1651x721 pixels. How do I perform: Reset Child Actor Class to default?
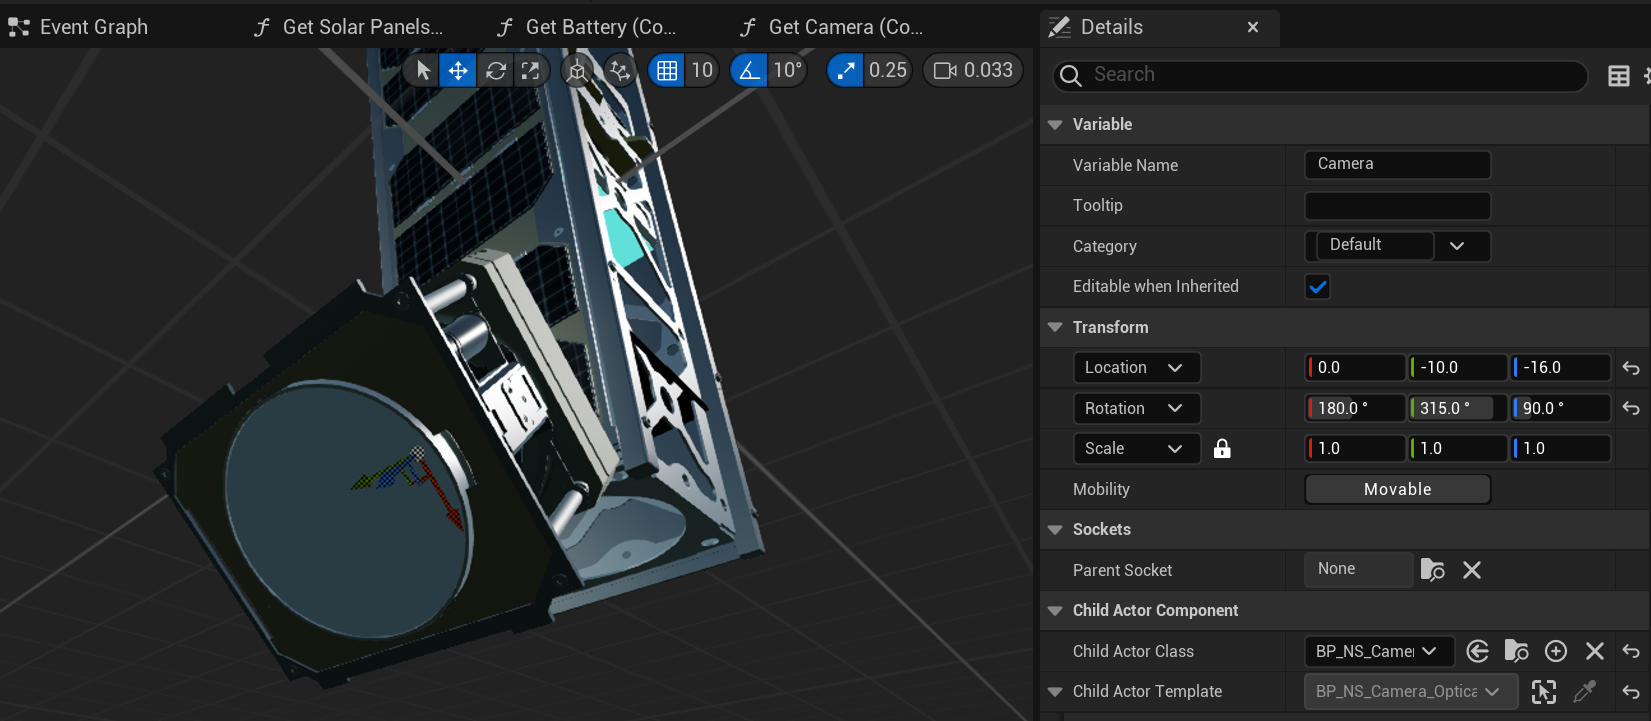coord(1631,652)
